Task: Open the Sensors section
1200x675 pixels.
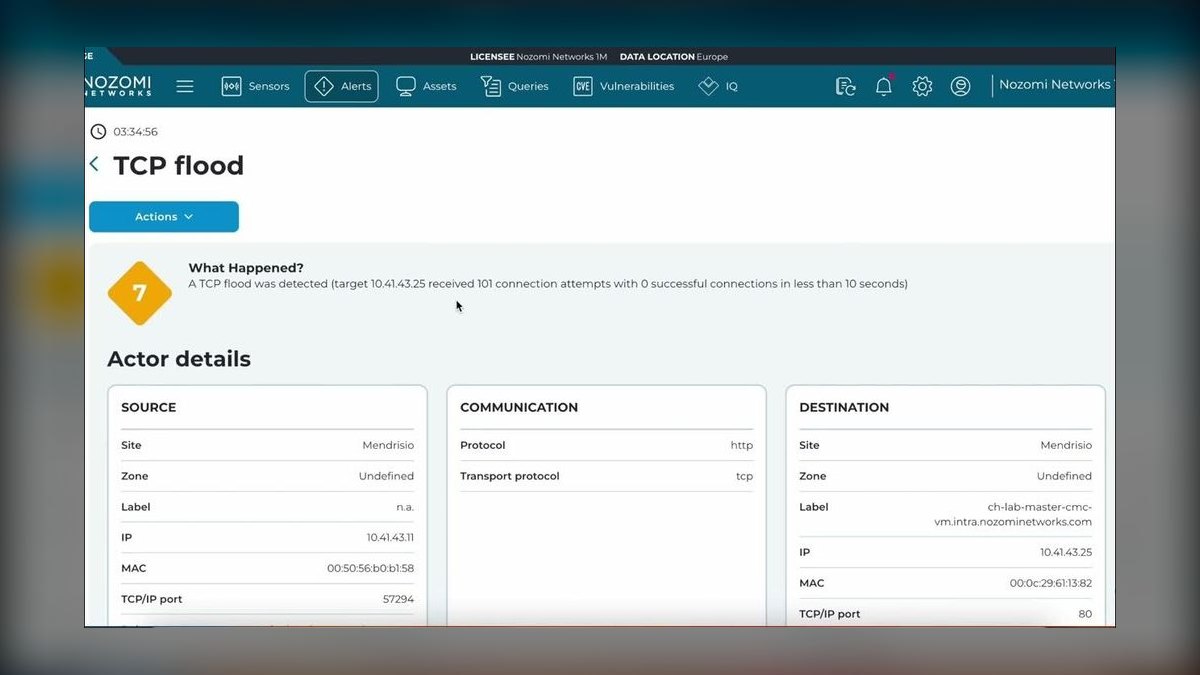Action: pyautogui.click(x=256, y=86)
